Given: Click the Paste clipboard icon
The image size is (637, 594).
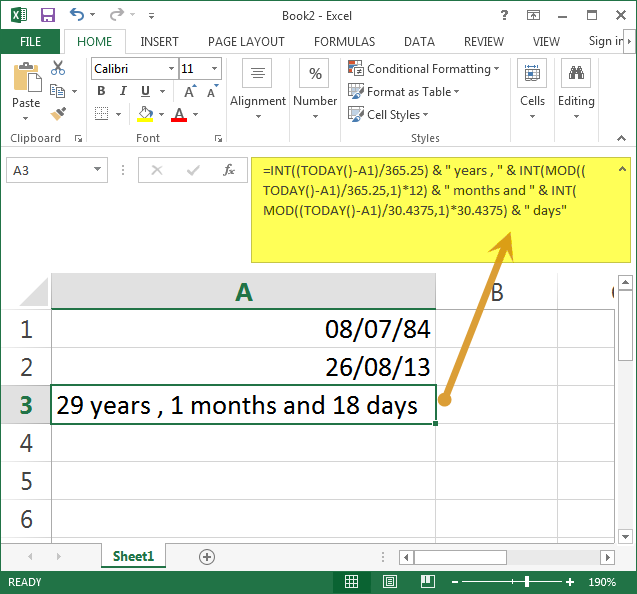Looking at the screenshot, I should point(27,77).
